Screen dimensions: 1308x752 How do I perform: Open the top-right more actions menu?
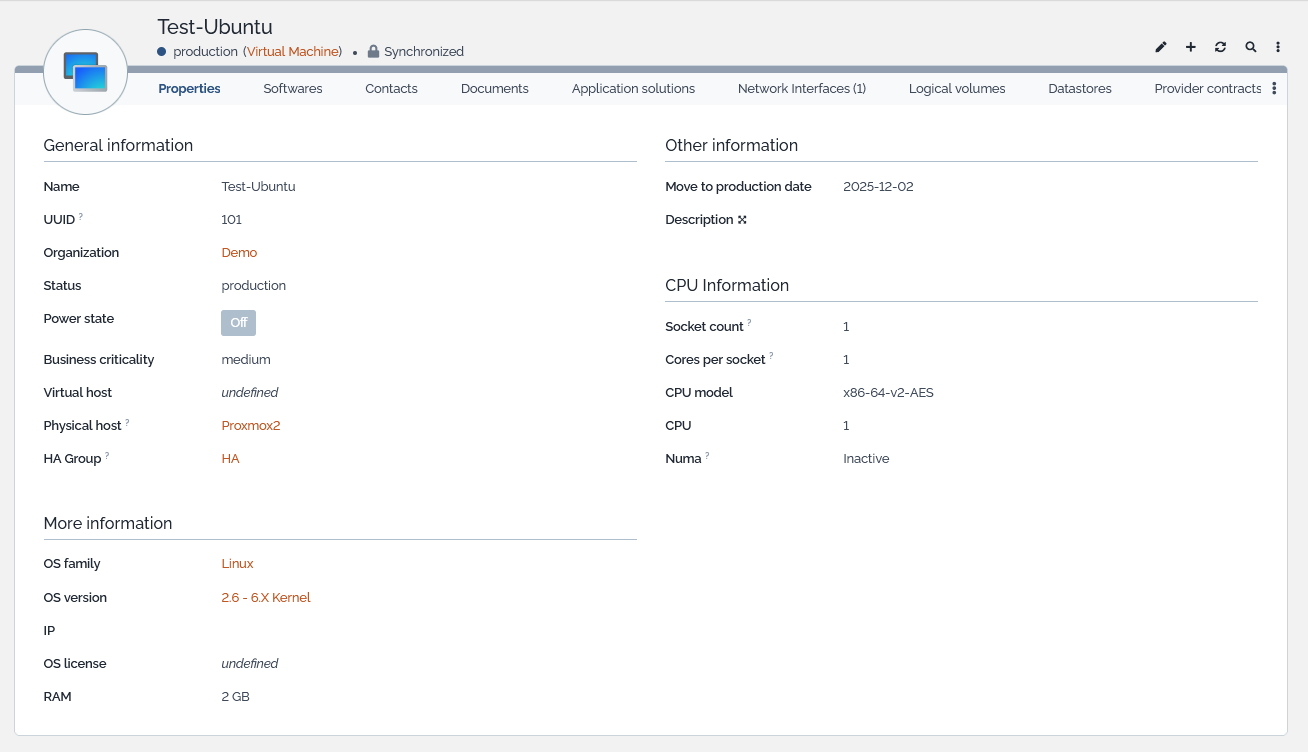pos(1278,47)
